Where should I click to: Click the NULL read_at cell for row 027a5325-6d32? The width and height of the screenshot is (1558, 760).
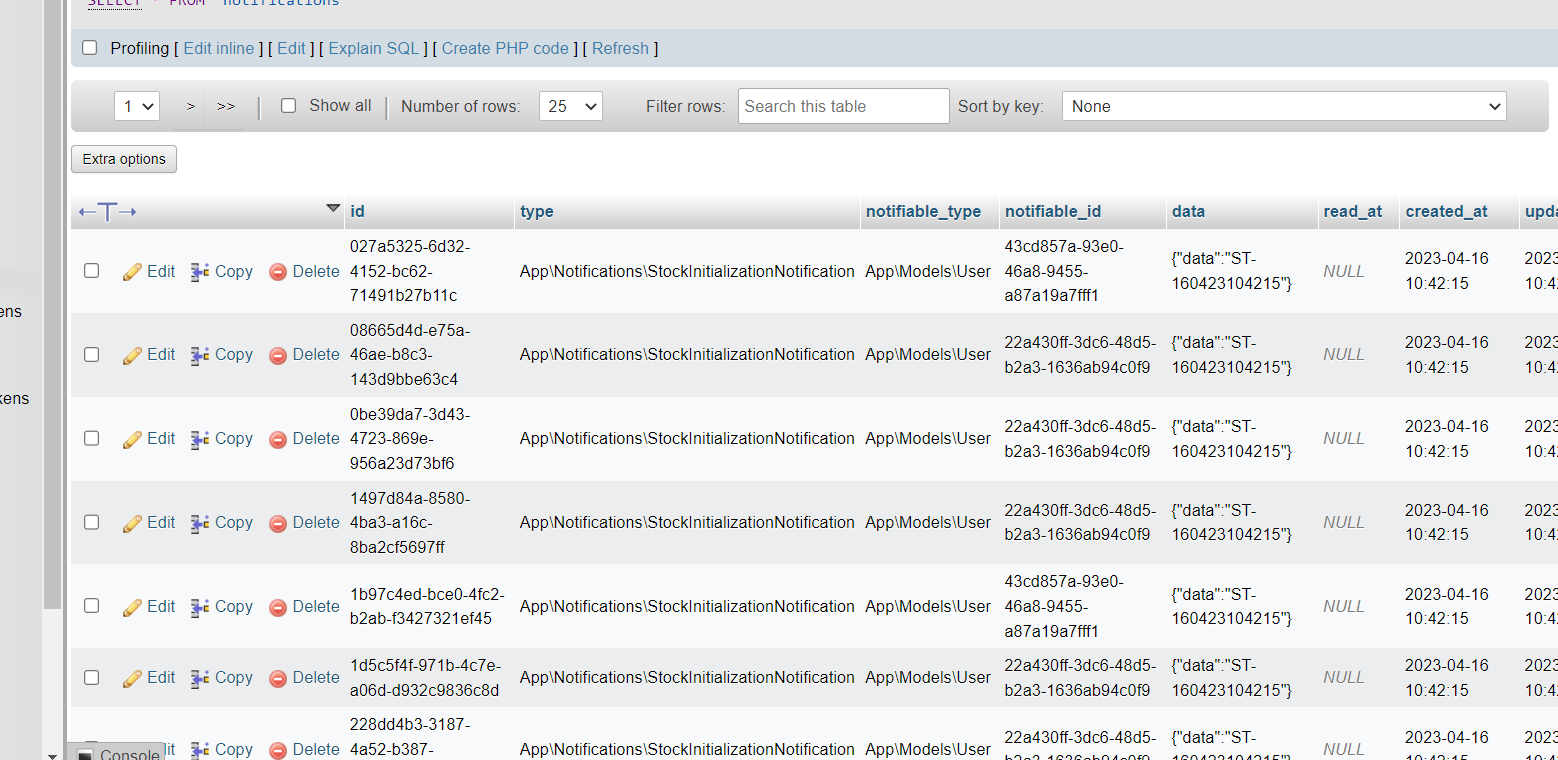(1344, 271)
